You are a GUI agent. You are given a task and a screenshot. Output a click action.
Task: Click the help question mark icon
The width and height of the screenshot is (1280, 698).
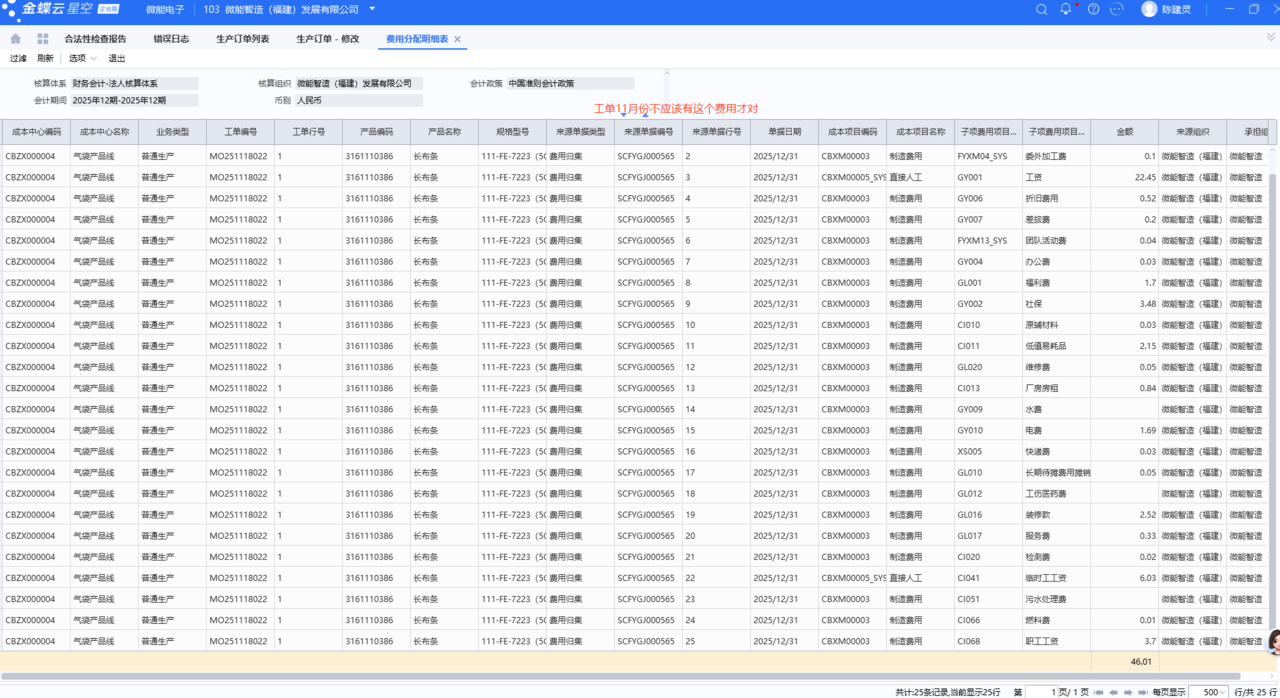(1093, 9)
